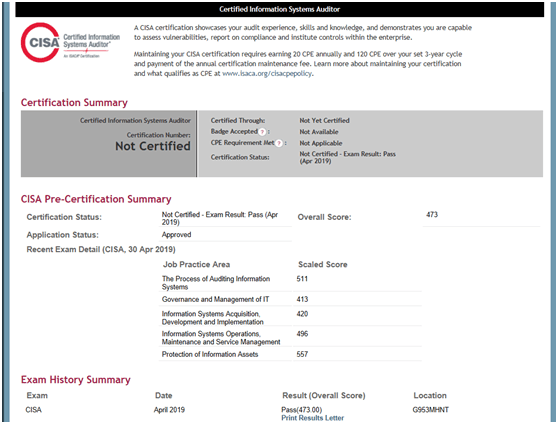Open the www.isaca.org/cisacpepolicy link

pyautogui.click(x=267, y=73)
